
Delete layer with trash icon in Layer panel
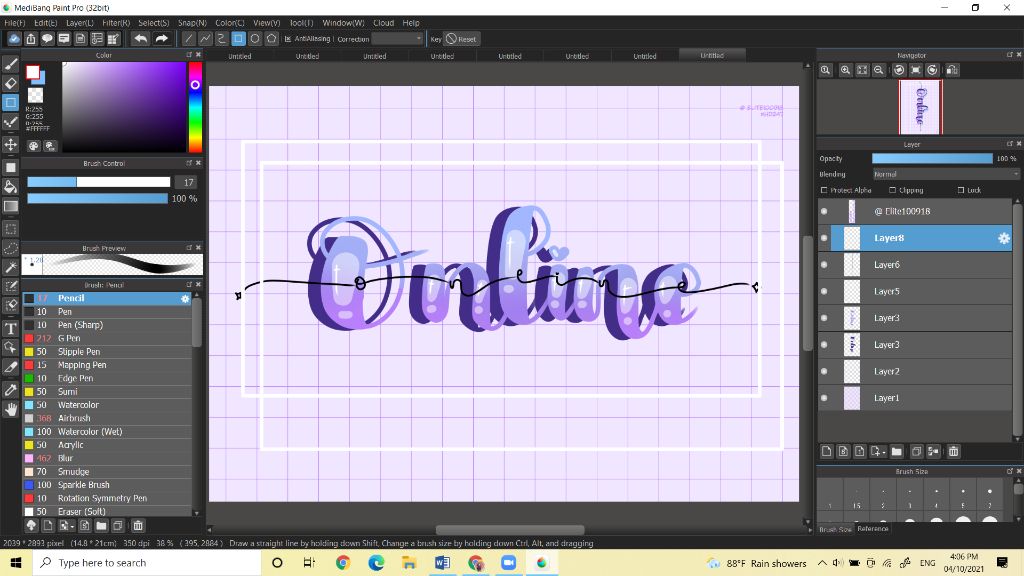(x=953, y=451)
